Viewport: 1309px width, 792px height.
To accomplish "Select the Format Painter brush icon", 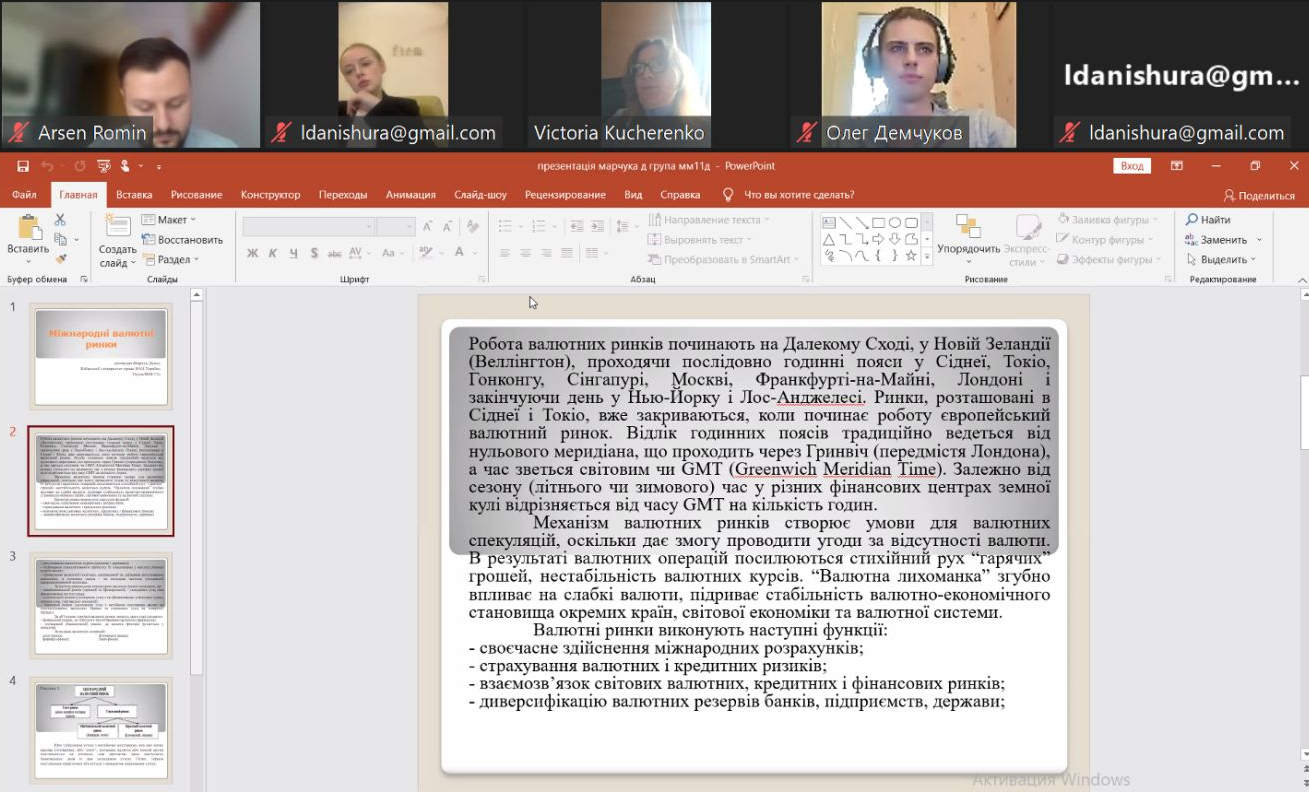I will 60,259.
